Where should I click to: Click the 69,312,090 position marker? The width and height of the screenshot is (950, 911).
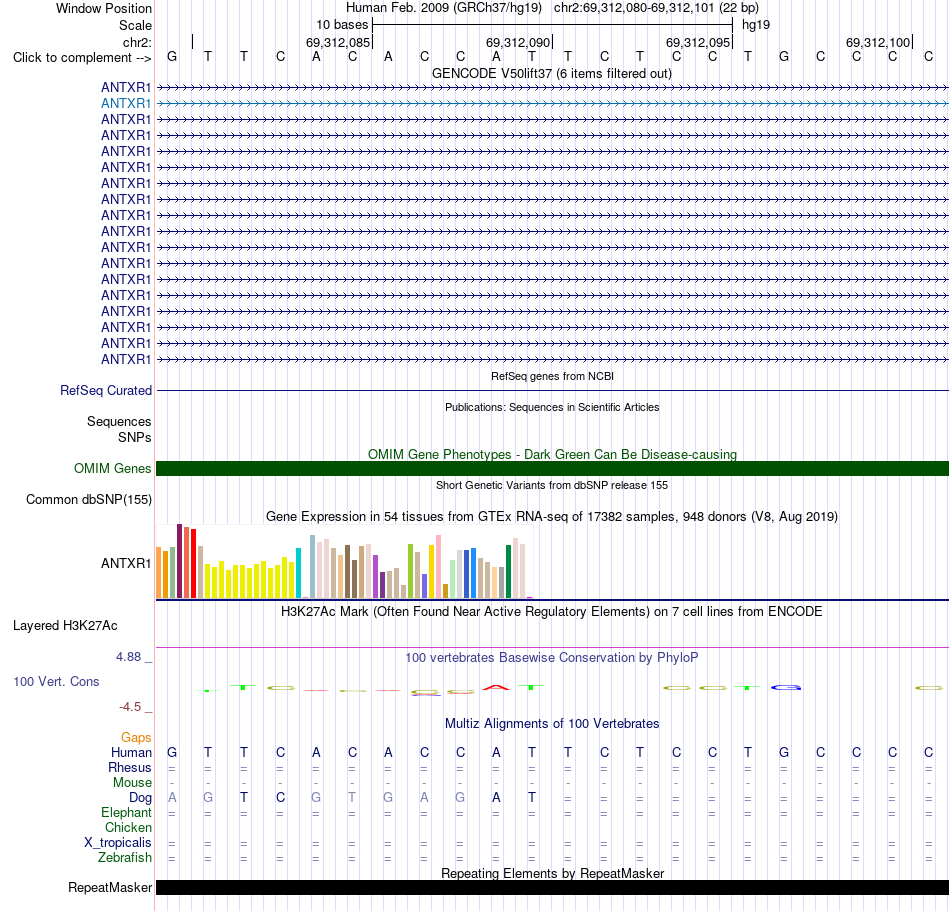coord(517,42)
